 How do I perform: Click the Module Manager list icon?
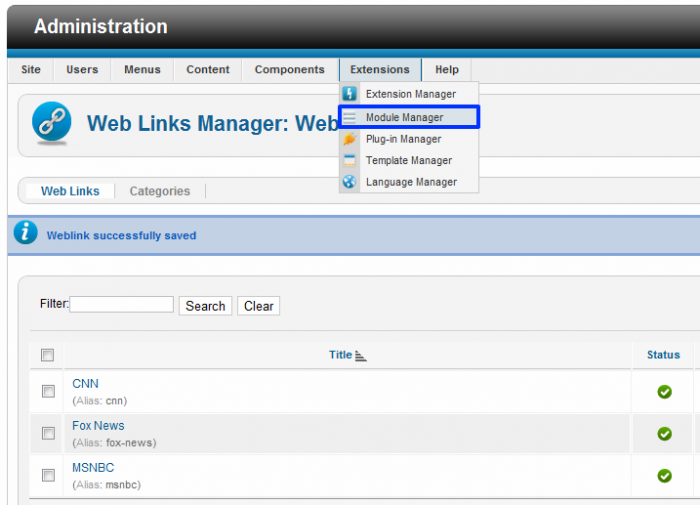pyautogui.click(x=350, y=117)
